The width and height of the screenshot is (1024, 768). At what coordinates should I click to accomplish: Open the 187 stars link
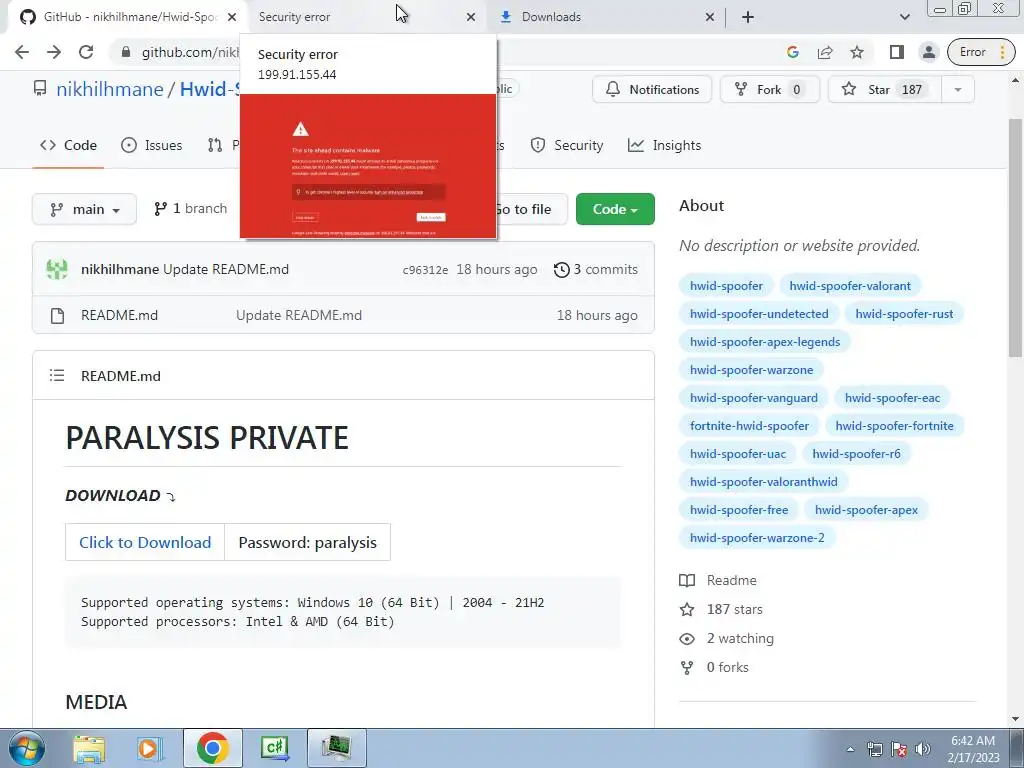pos(721,609)
